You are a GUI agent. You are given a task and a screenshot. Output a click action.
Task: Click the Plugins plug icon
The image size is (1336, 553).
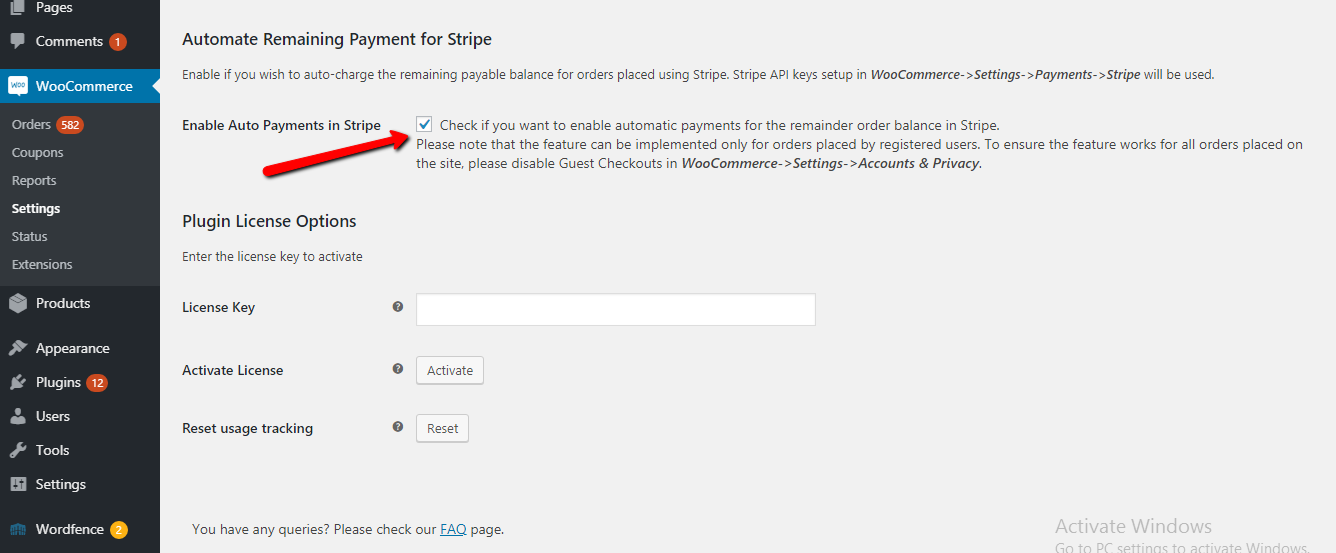[x=18, y=382]
